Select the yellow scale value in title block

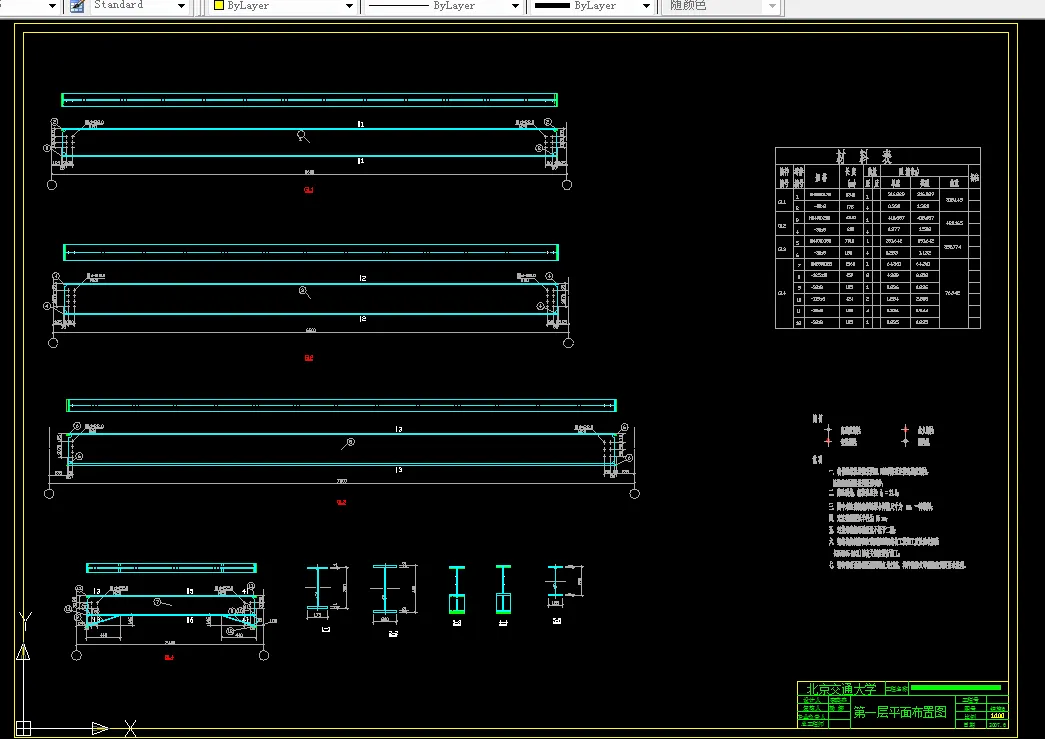point(998,716)
